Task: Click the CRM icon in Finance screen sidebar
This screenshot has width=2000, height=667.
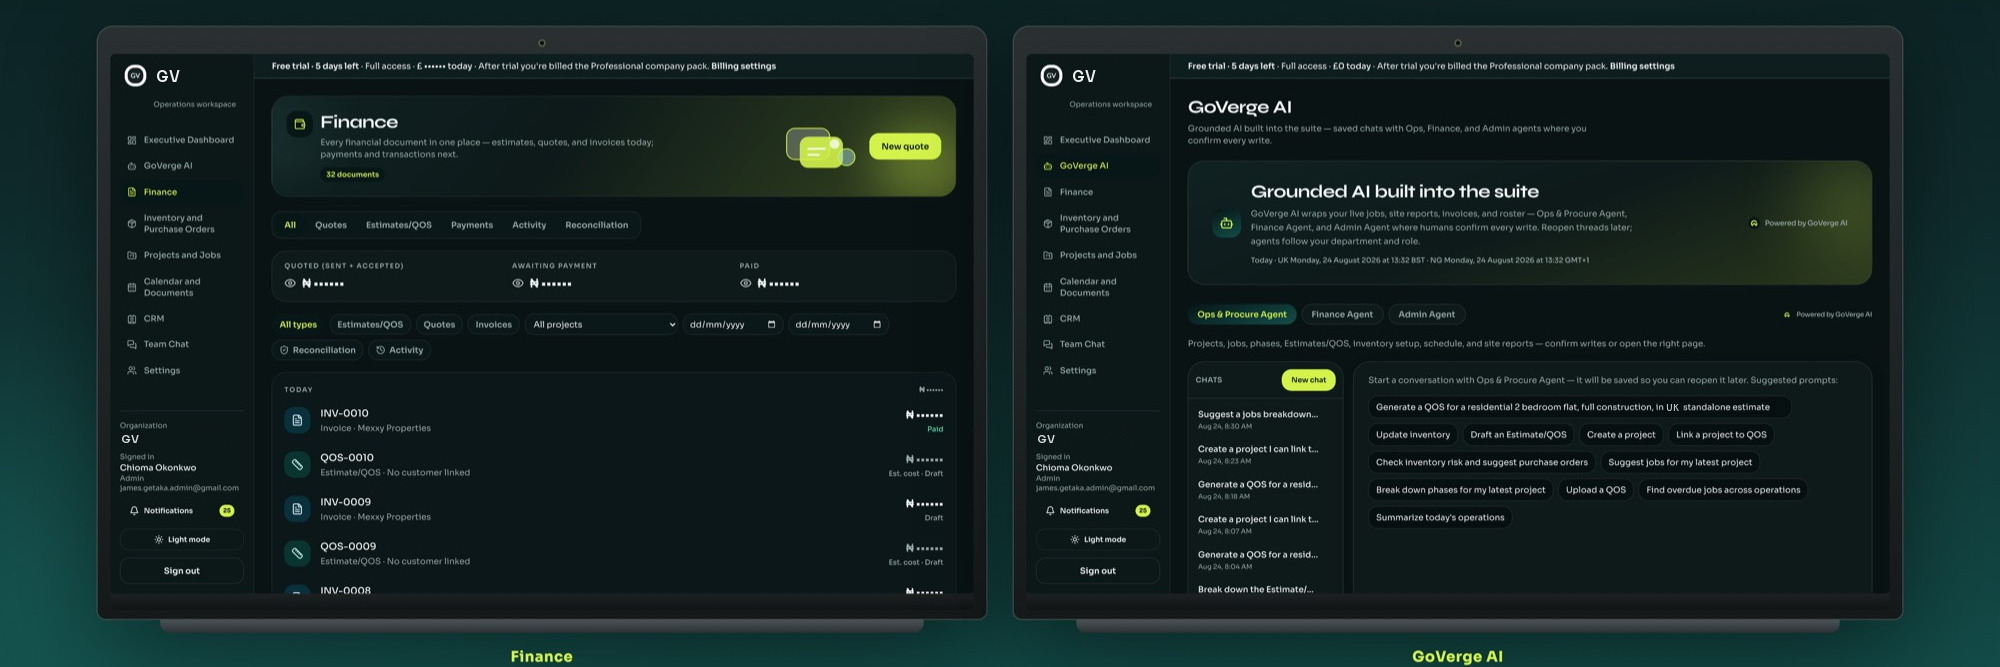Action: 132,319
